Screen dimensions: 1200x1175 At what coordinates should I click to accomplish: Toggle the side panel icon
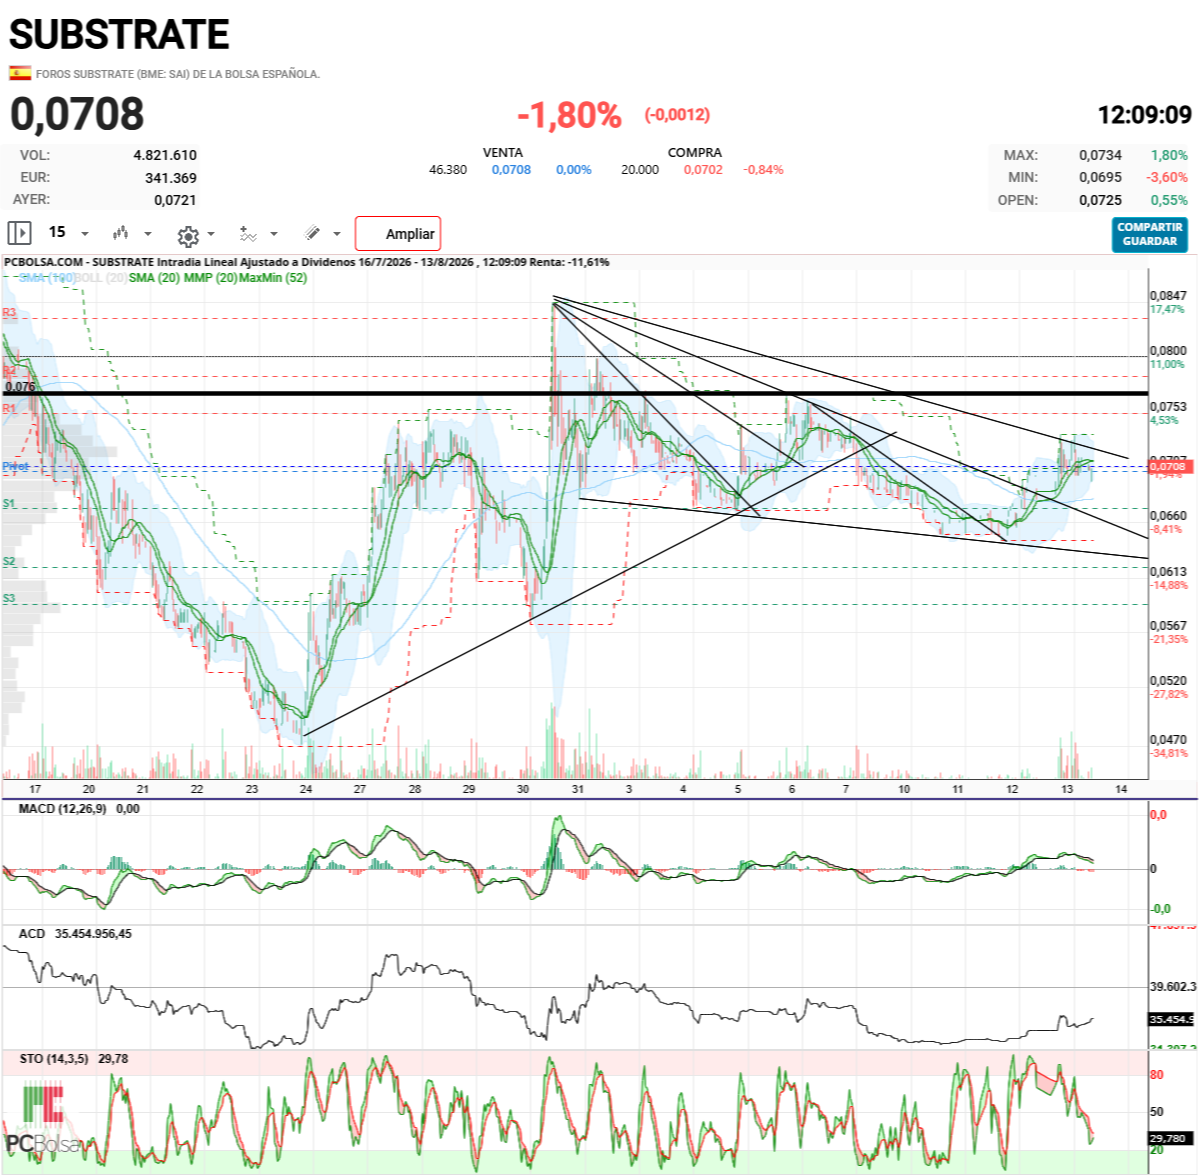[19, 233]
